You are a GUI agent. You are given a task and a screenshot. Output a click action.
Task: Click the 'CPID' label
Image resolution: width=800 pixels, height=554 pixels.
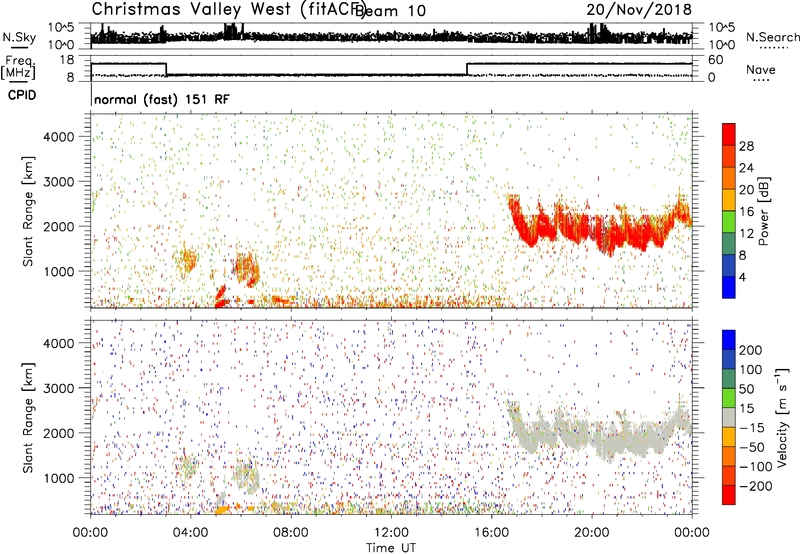coord(22,95)
